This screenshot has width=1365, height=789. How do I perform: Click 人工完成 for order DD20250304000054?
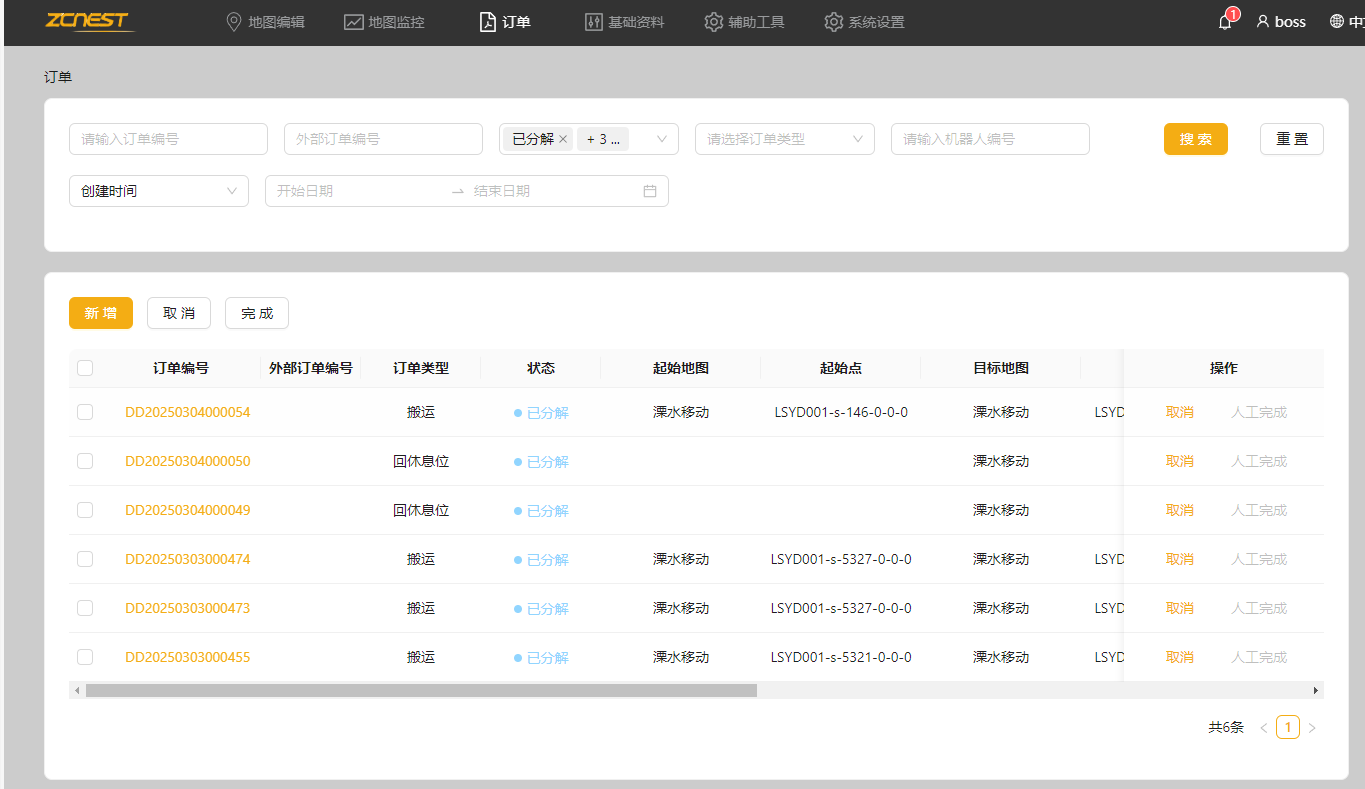click(x=1259, y=412)
